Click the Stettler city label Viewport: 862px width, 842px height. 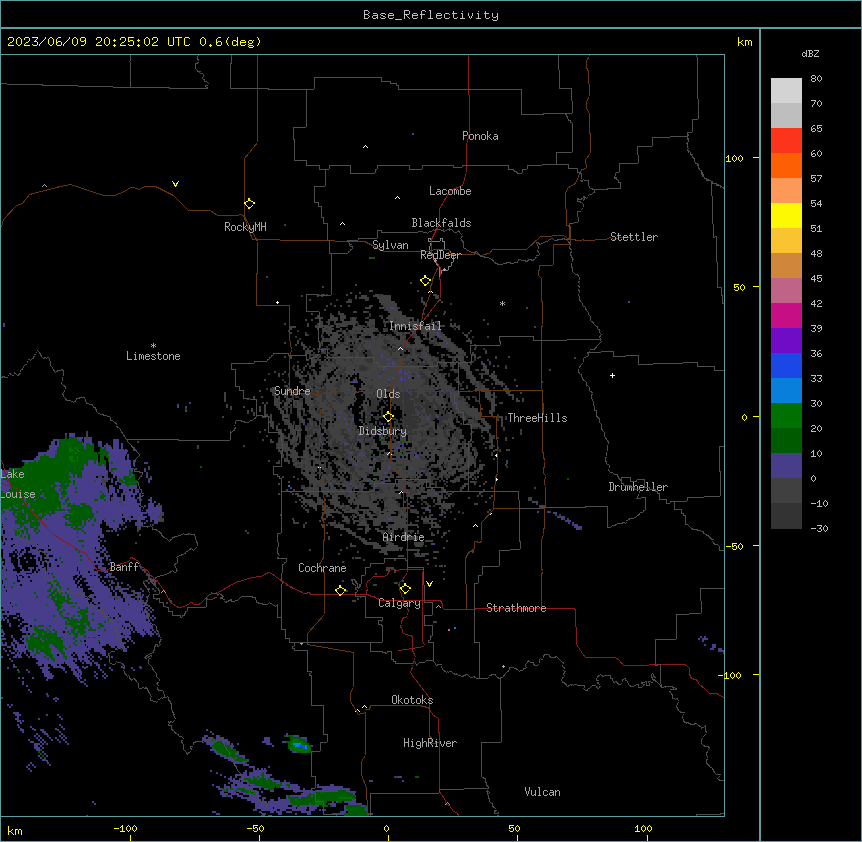coord(634,237)
